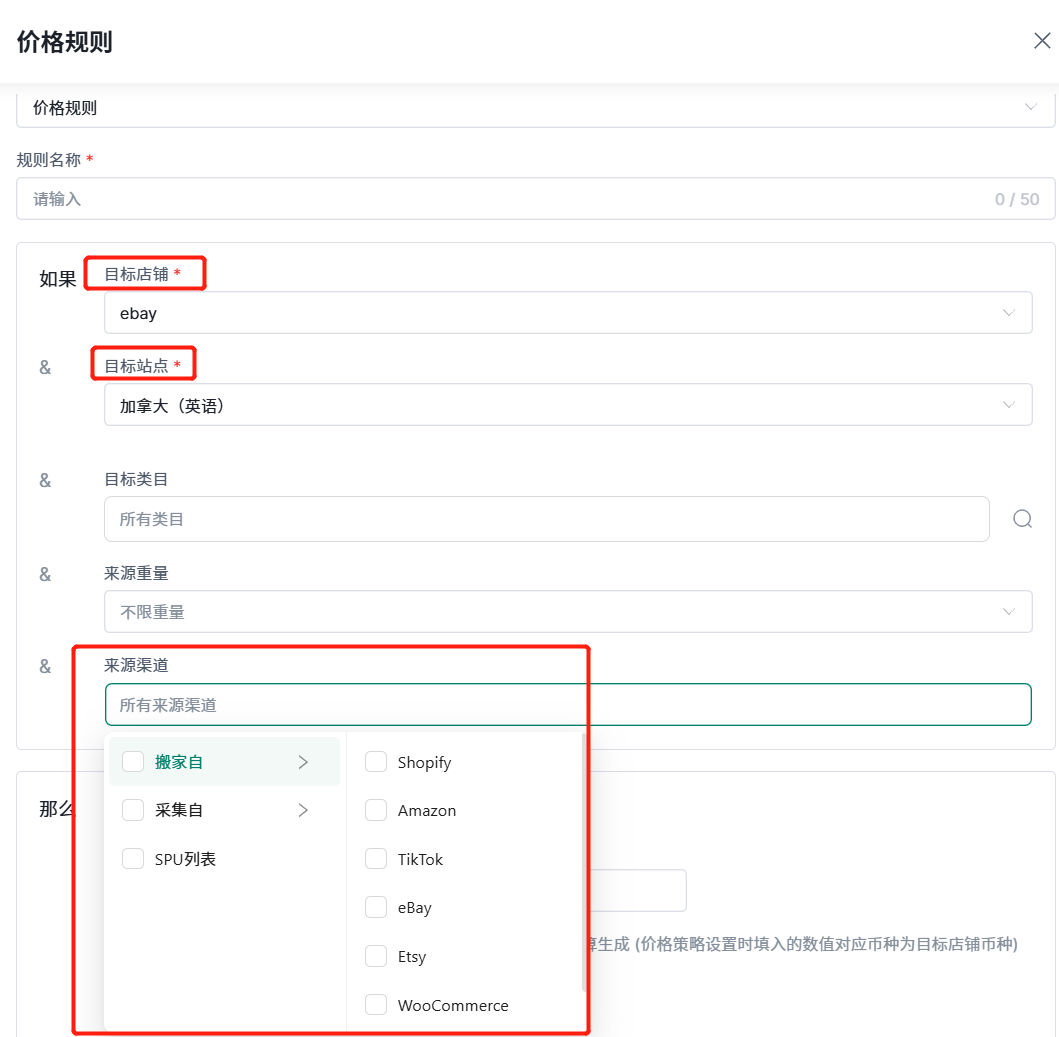Check the 采集自 checkbox

tap(133, 810)
